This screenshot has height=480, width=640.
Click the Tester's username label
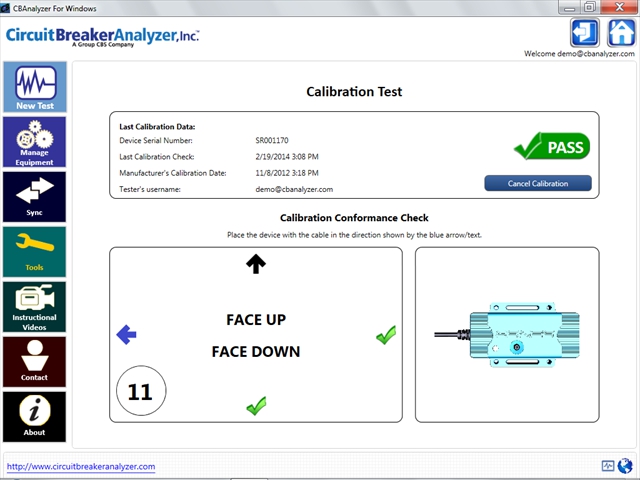[x=150, y=189]
